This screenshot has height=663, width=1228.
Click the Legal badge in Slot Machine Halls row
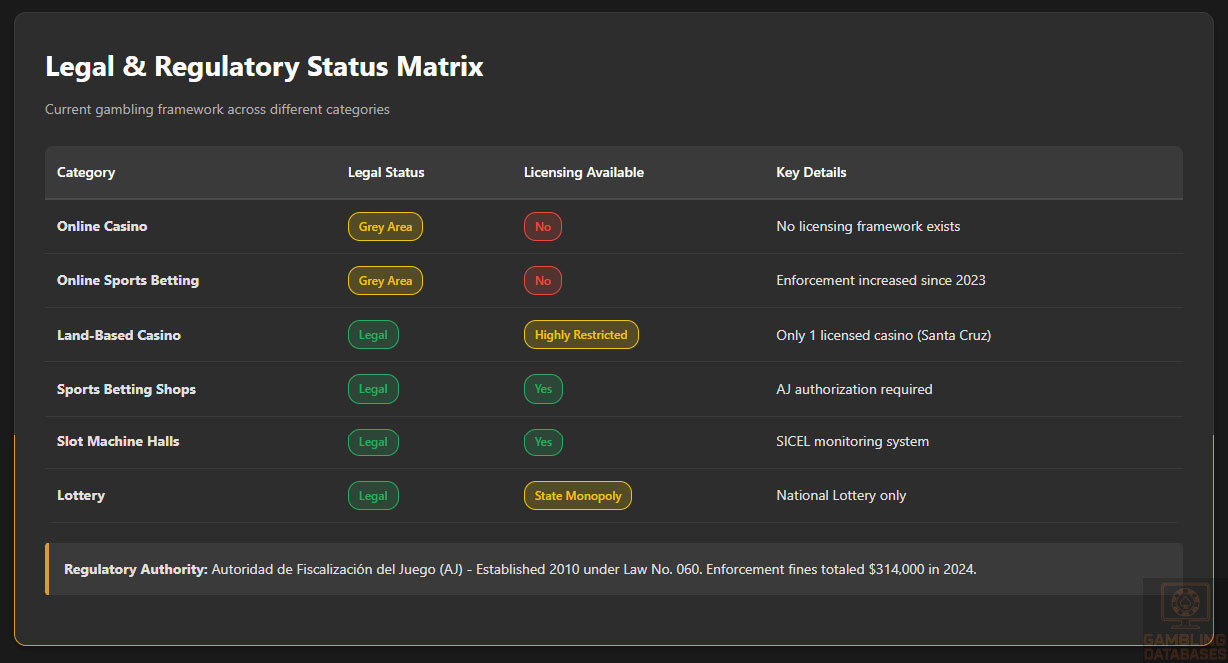(373, 442)
